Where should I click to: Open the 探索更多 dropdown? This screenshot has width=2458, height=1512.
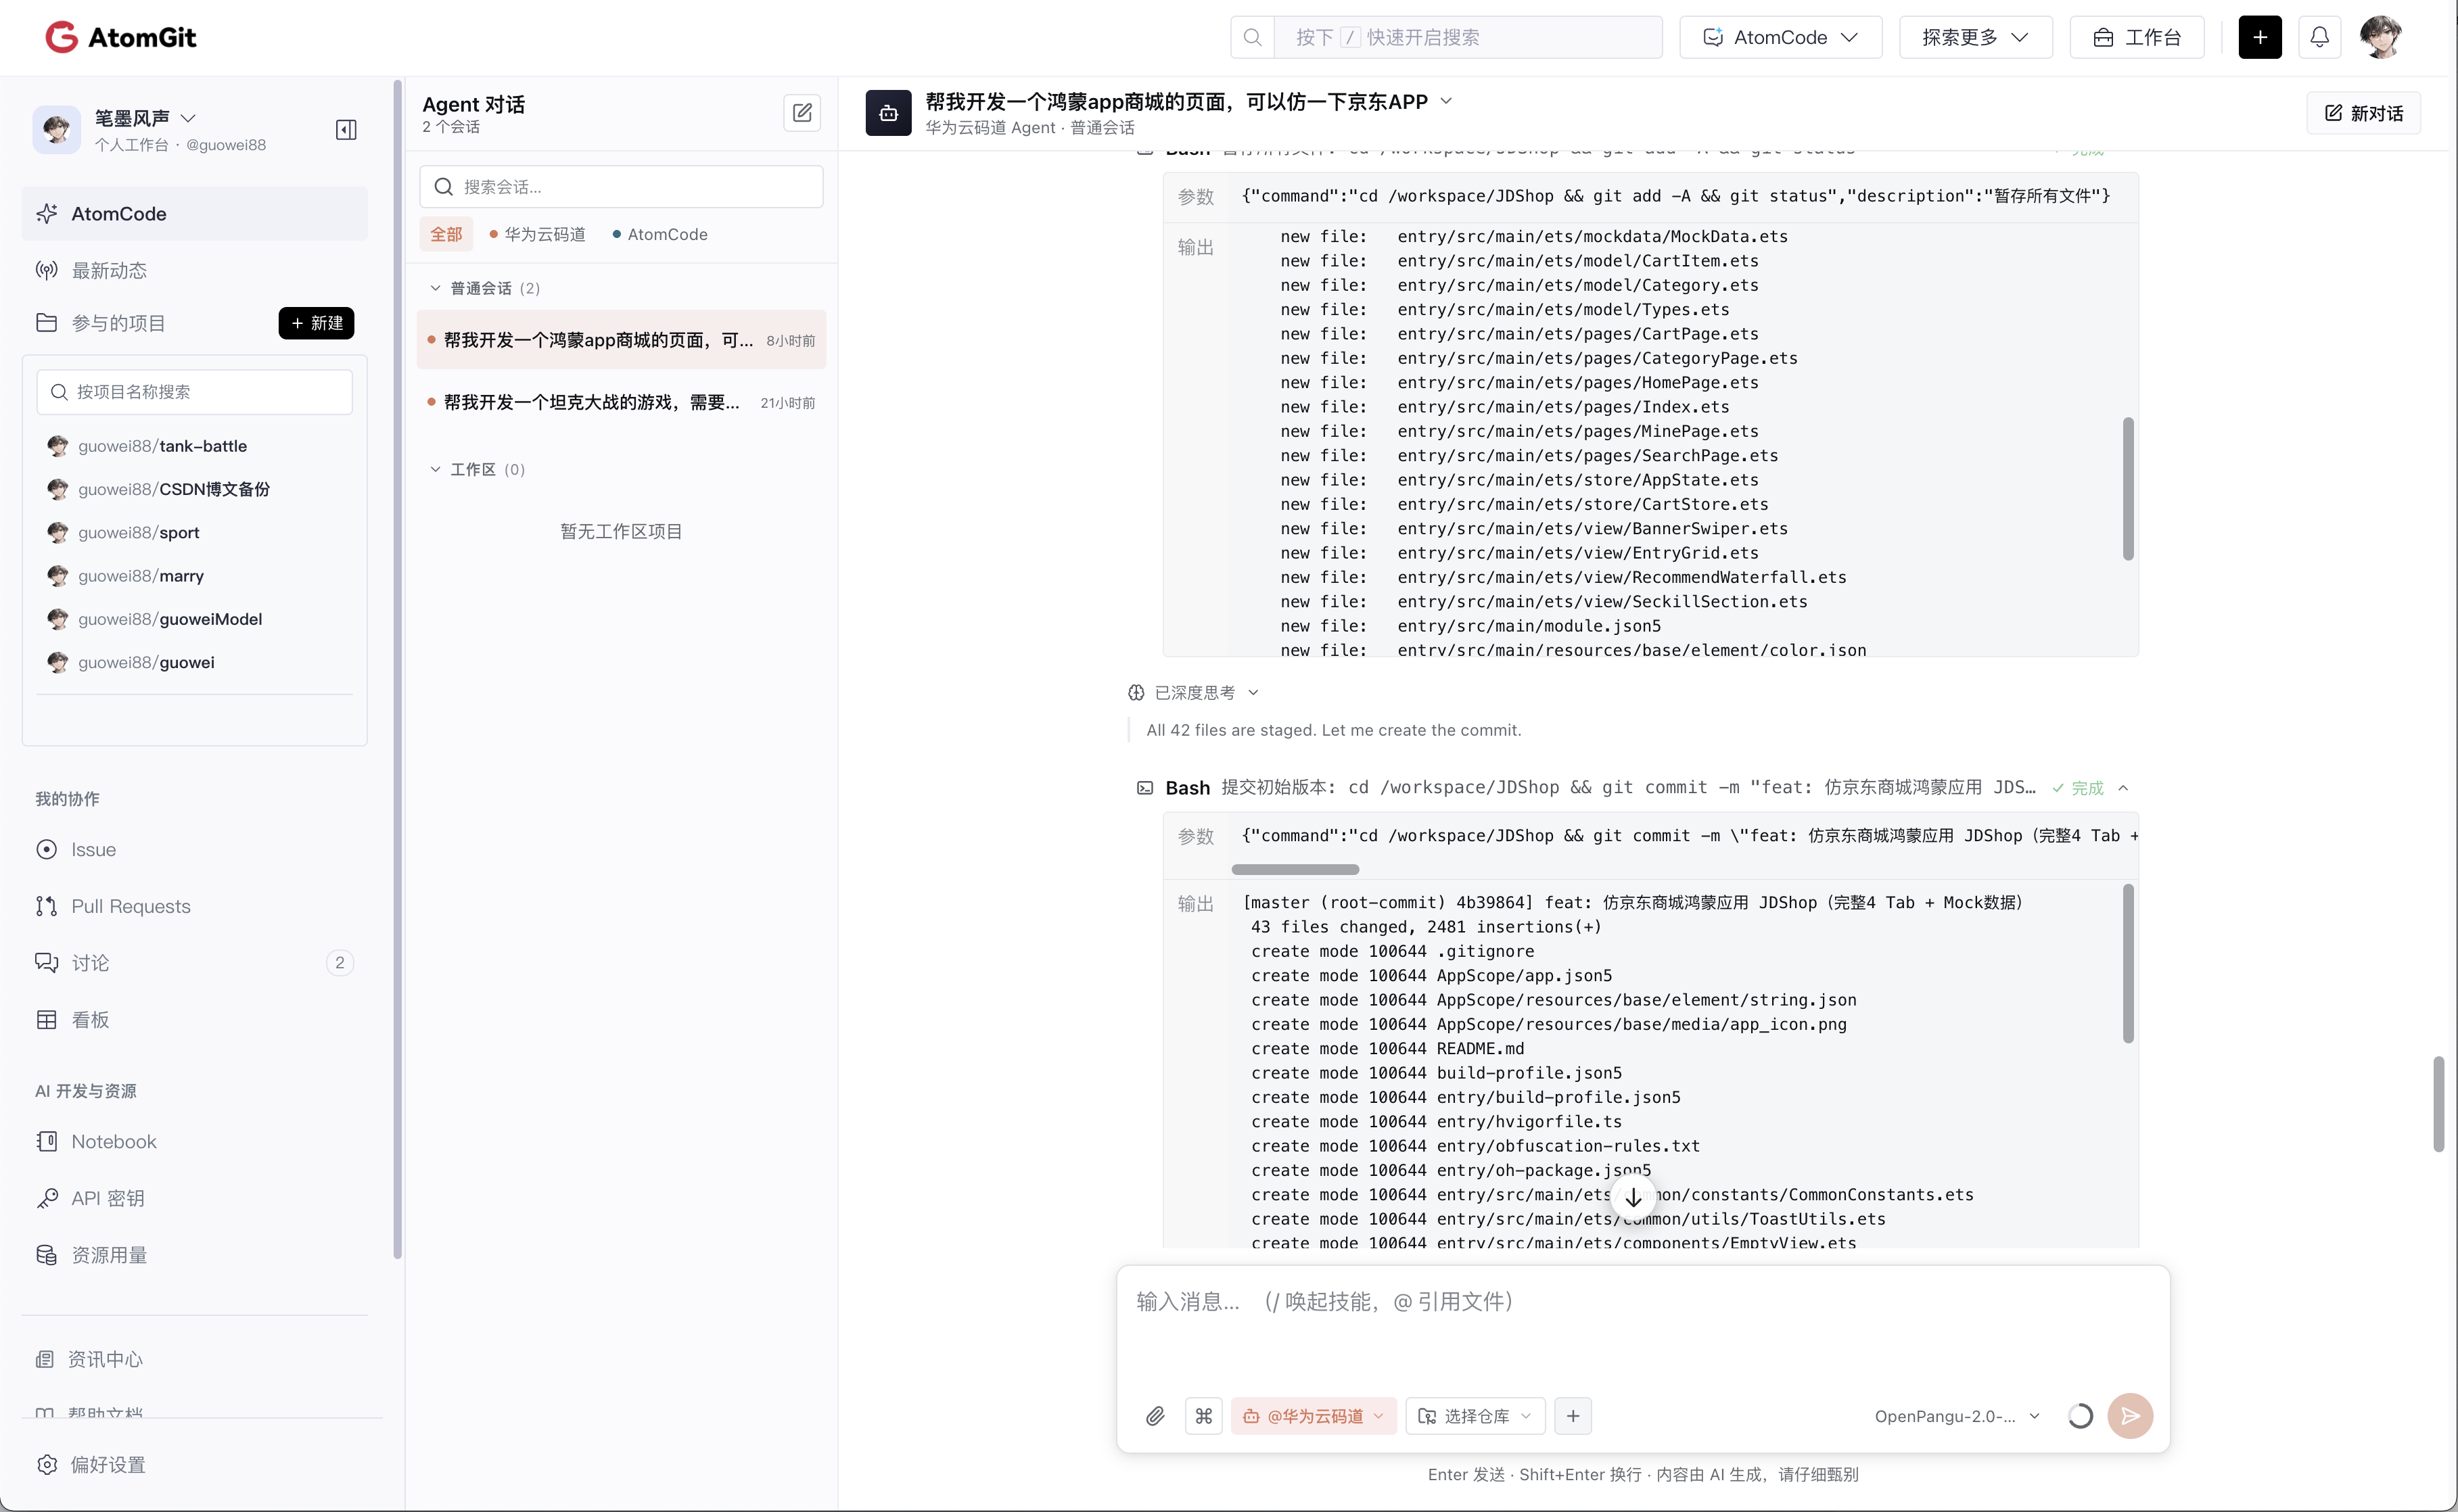click(x=1975, y=37)
